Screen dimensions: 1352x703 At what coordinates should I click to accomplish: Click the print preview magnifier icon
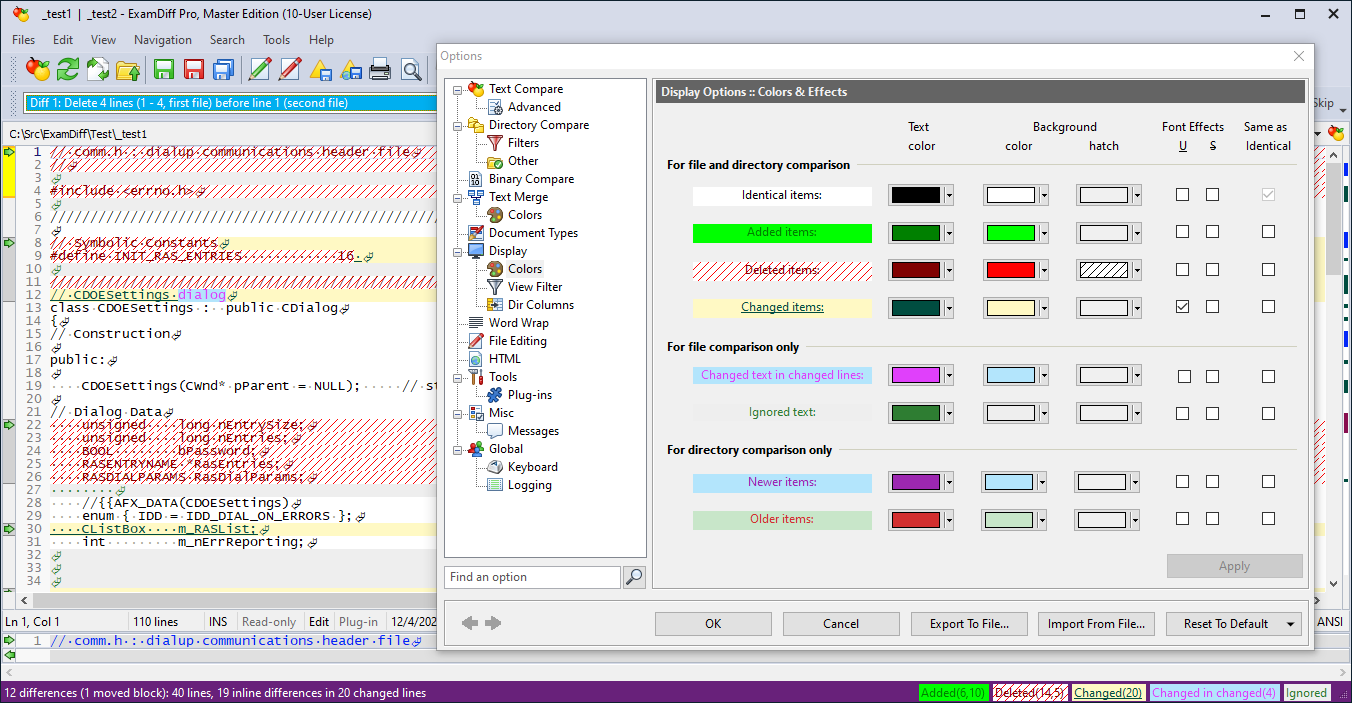[x=411, y=69]
